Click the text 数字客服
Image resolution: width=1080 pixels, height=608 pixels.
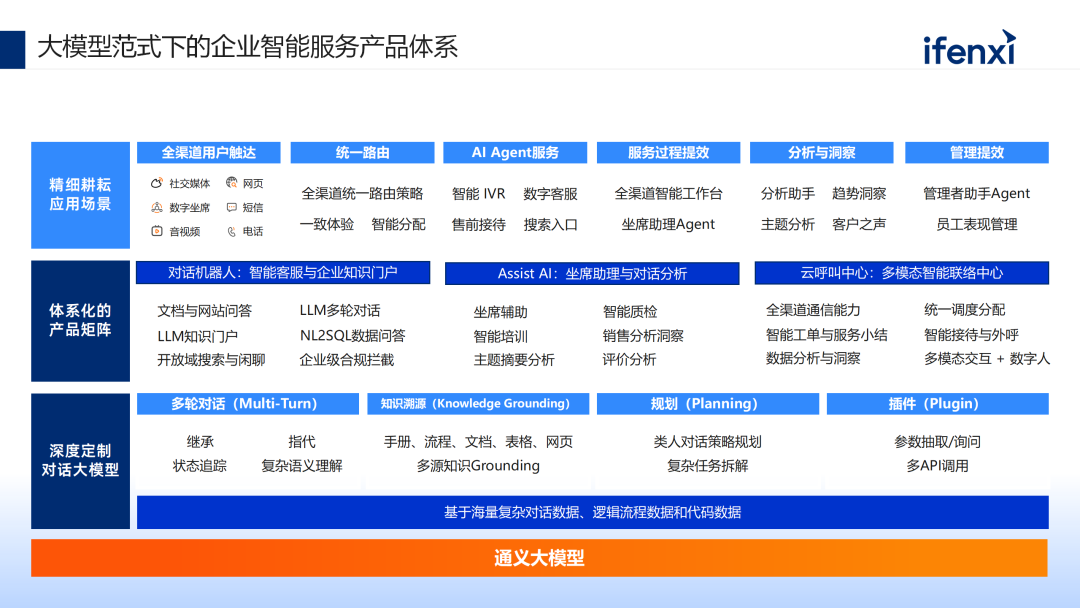point(550,194)
